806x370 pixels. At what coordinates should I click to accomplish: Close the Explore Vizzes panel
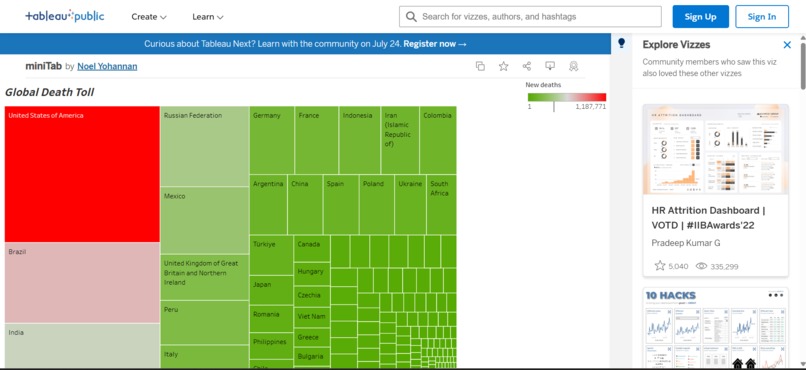click(x=787, y=45)
